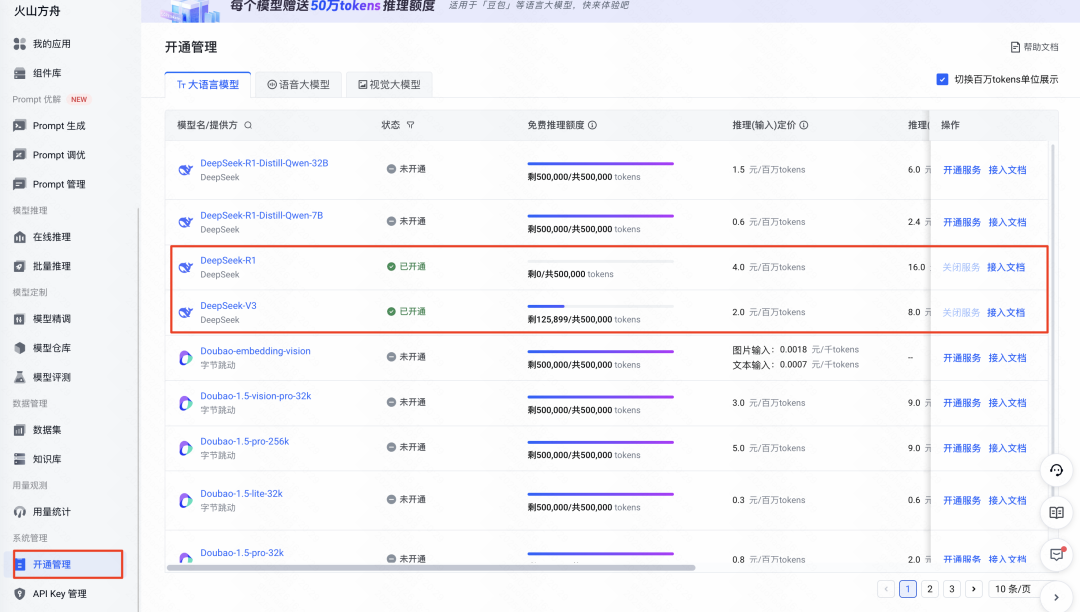Click the customer service headset icon
The height and width of the screenshot is (612, 1080).
click(1057, 470)
